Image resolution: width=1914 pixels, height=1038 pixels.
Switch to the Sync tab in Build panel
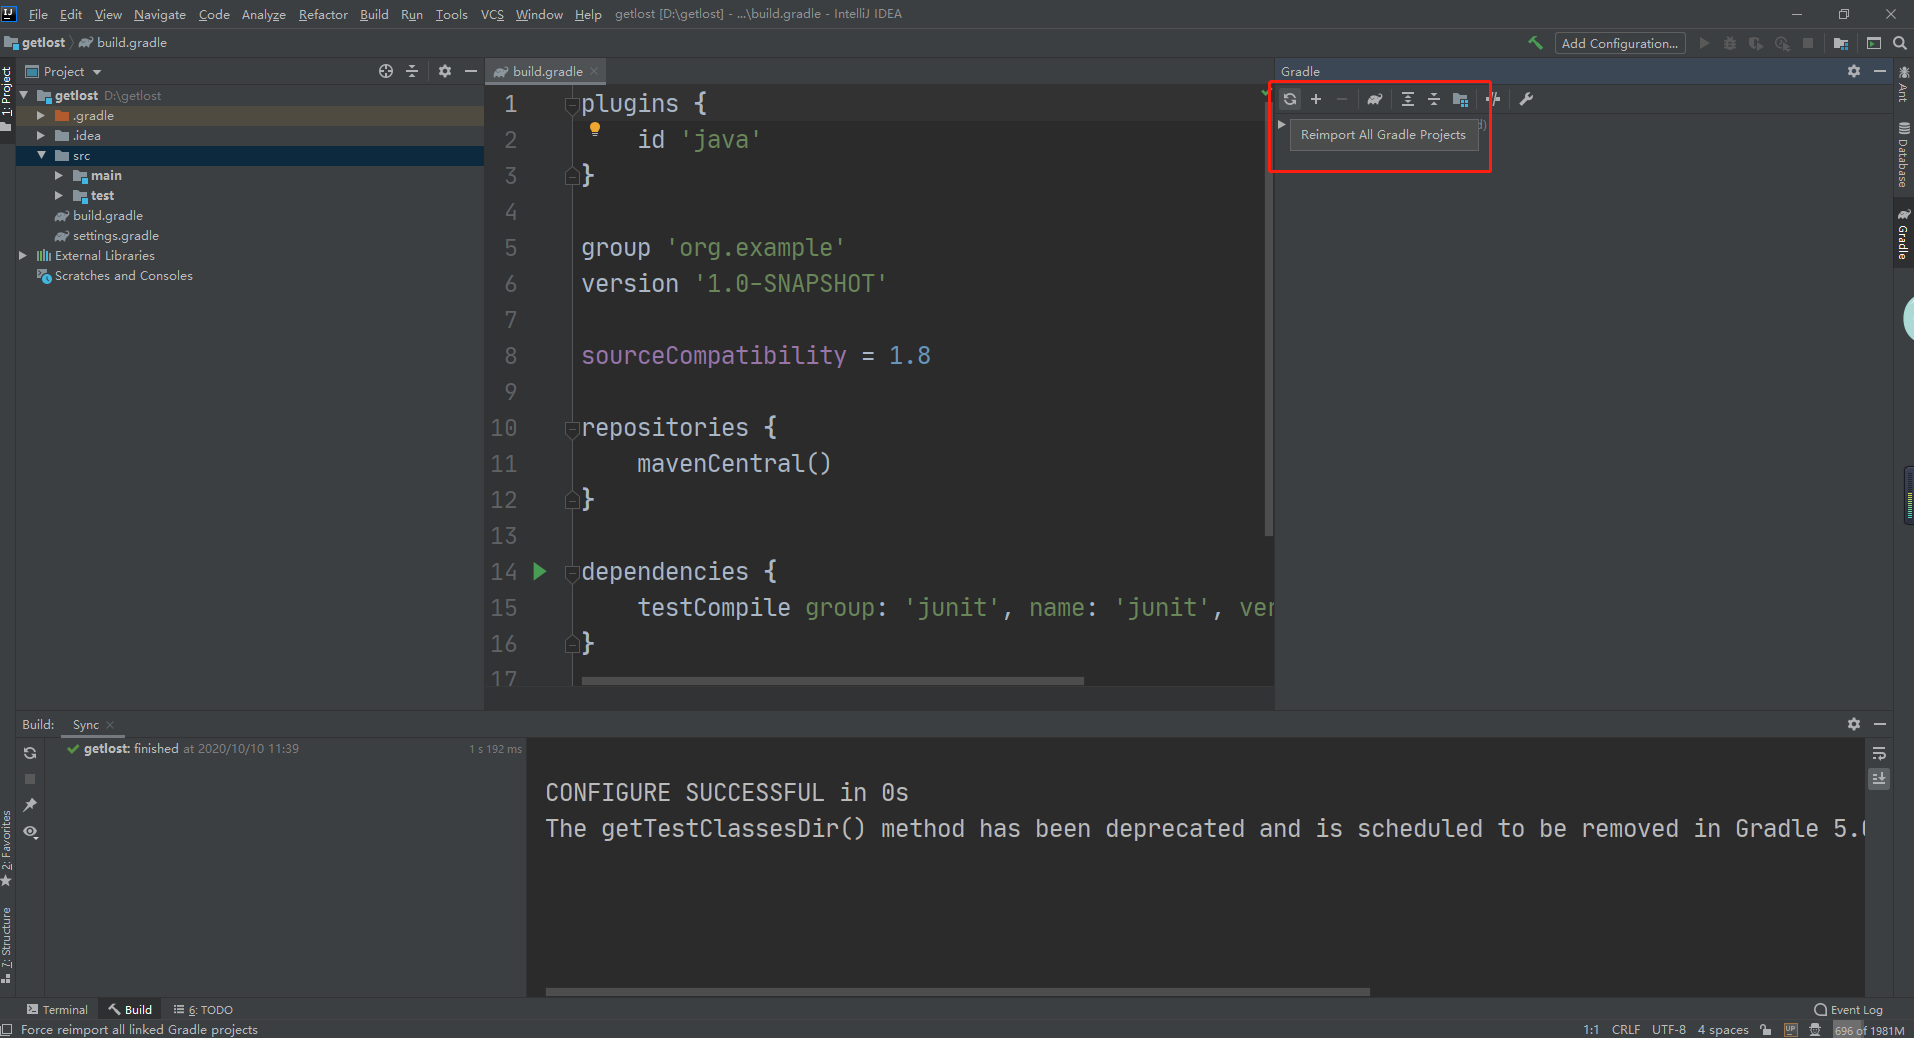(86, 724)
